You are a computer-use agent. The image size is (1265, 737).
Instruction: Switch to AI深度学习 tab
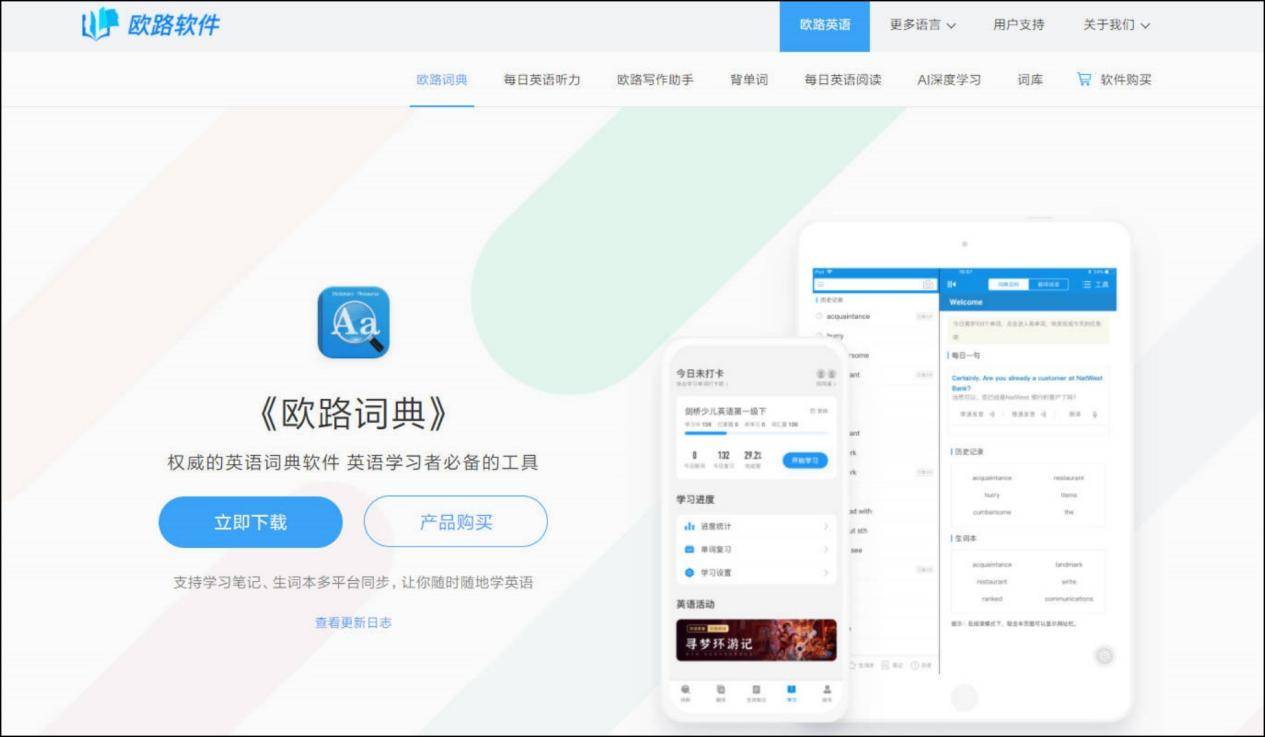click(949, 80)
